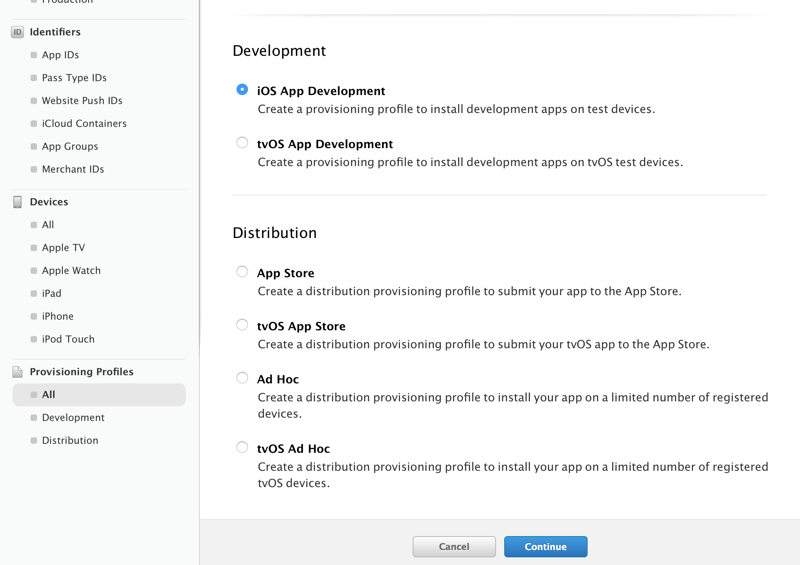
Task: Open iCloud Containers in sidebar
Action: click(84, 124)
